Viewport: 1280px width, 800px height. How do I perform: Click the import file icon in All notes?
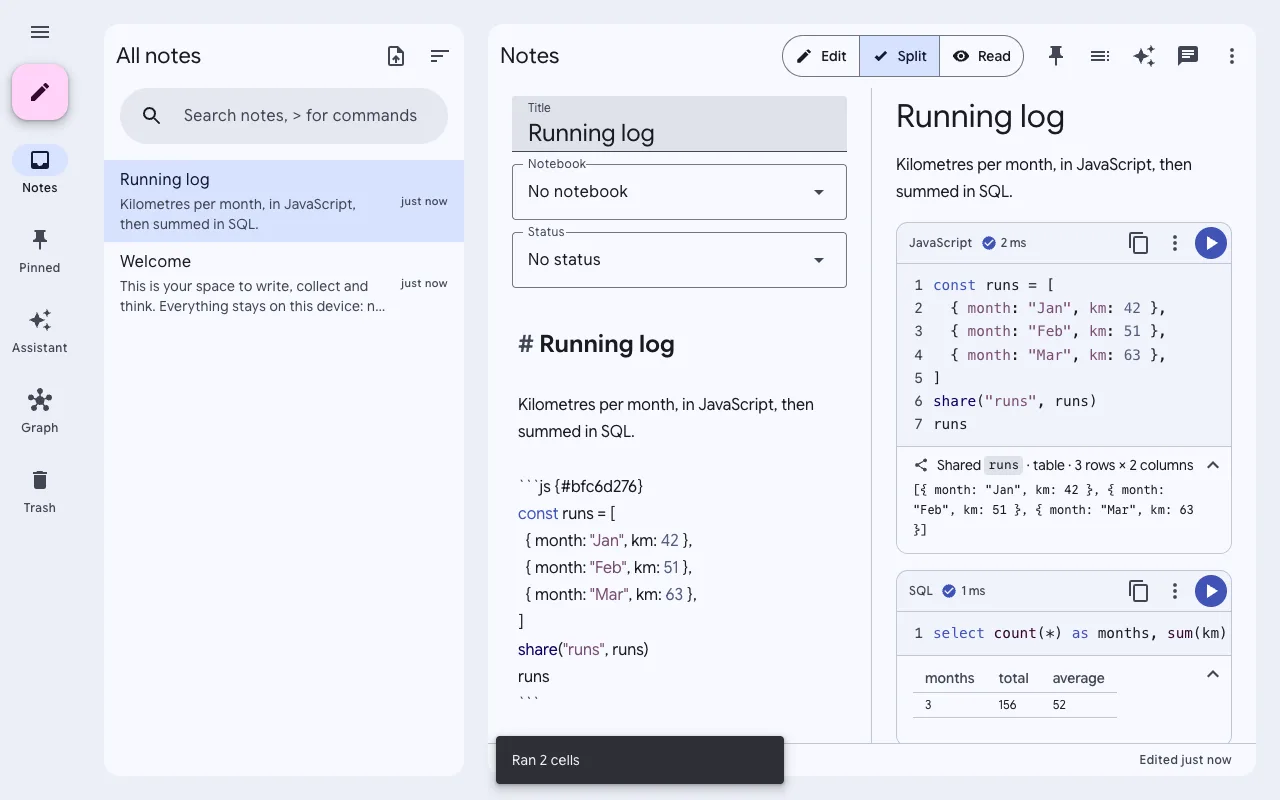pos(396,56)
